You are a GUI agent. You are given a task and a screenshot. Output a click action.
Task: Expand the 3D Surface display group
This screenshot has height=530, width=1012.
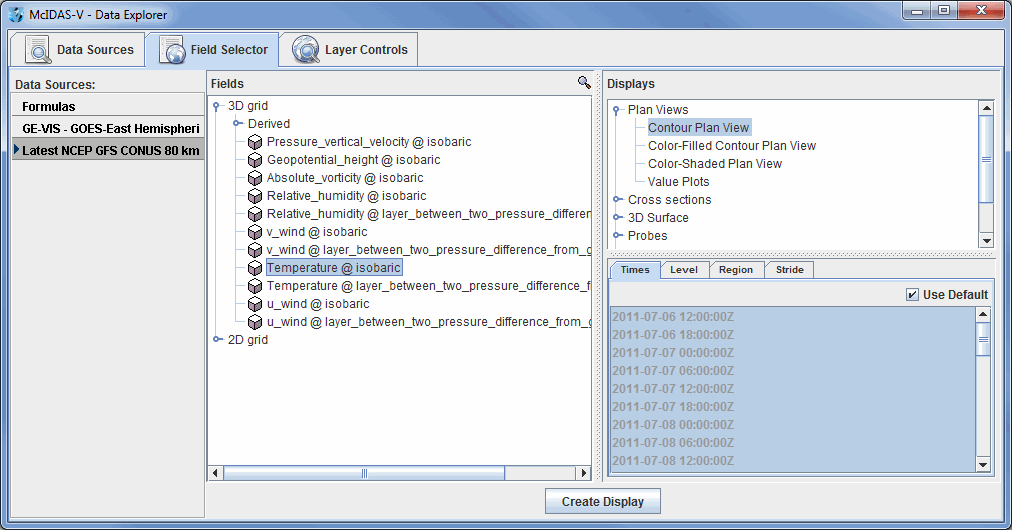pyautogui.click(x=617, y=218)
